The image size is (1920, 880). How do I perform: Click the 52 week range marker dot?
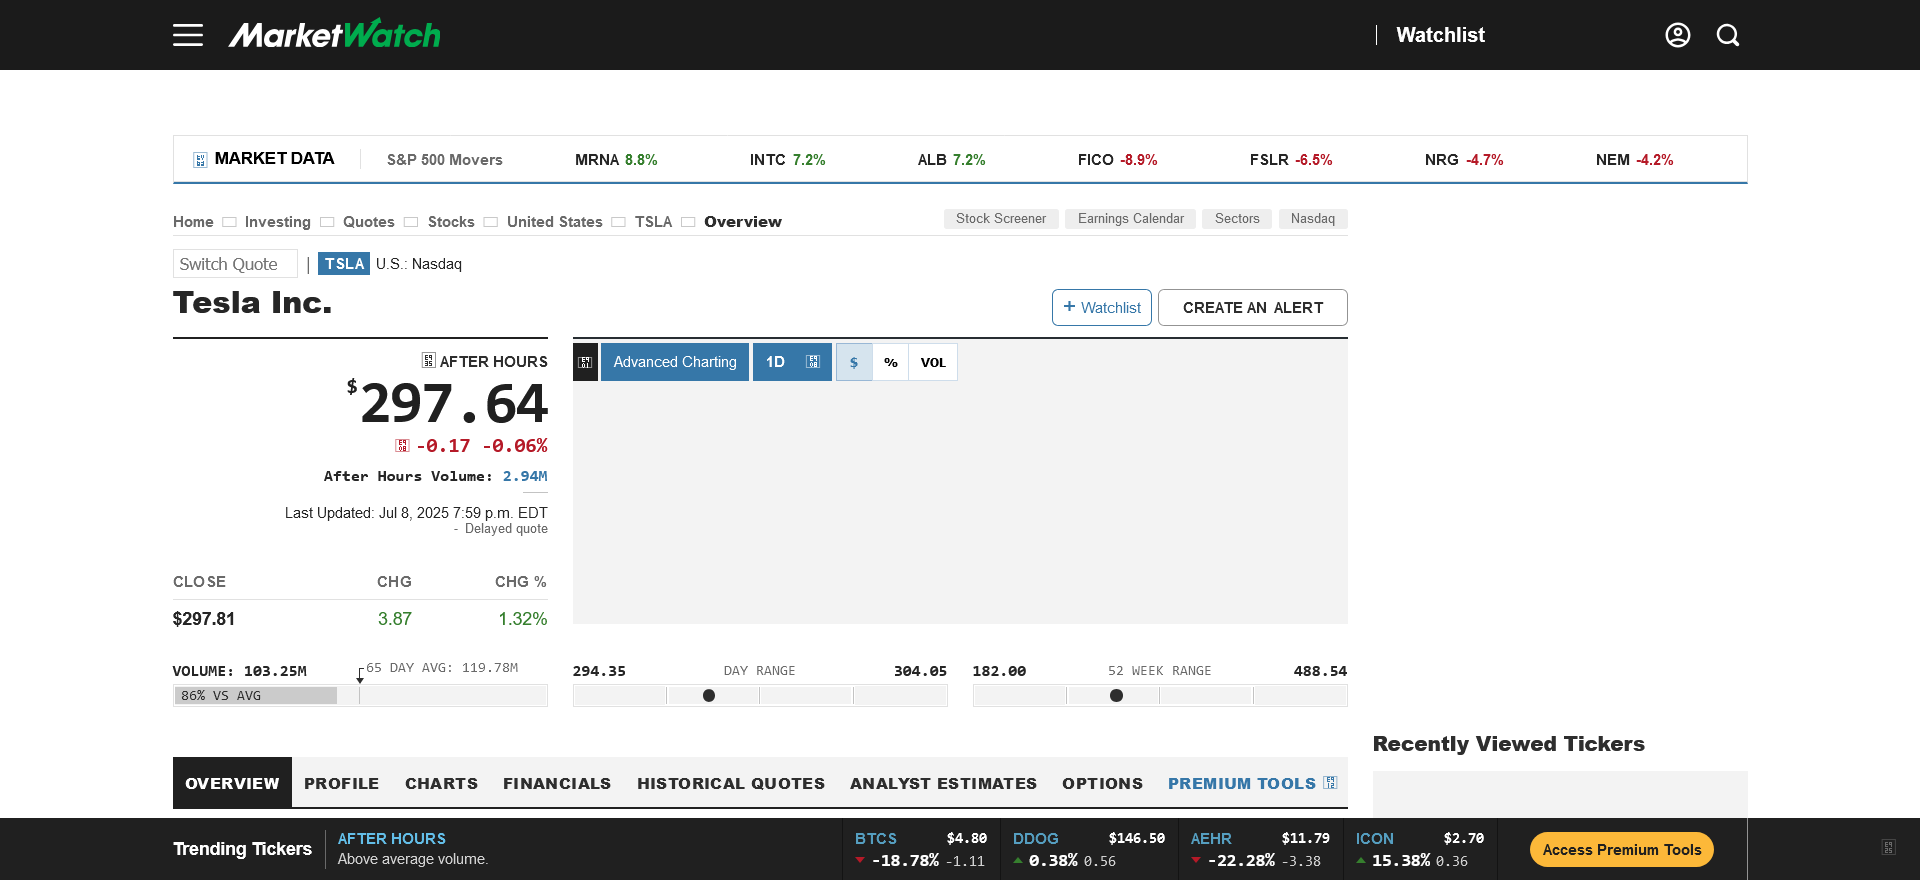tap(1117, 696)
